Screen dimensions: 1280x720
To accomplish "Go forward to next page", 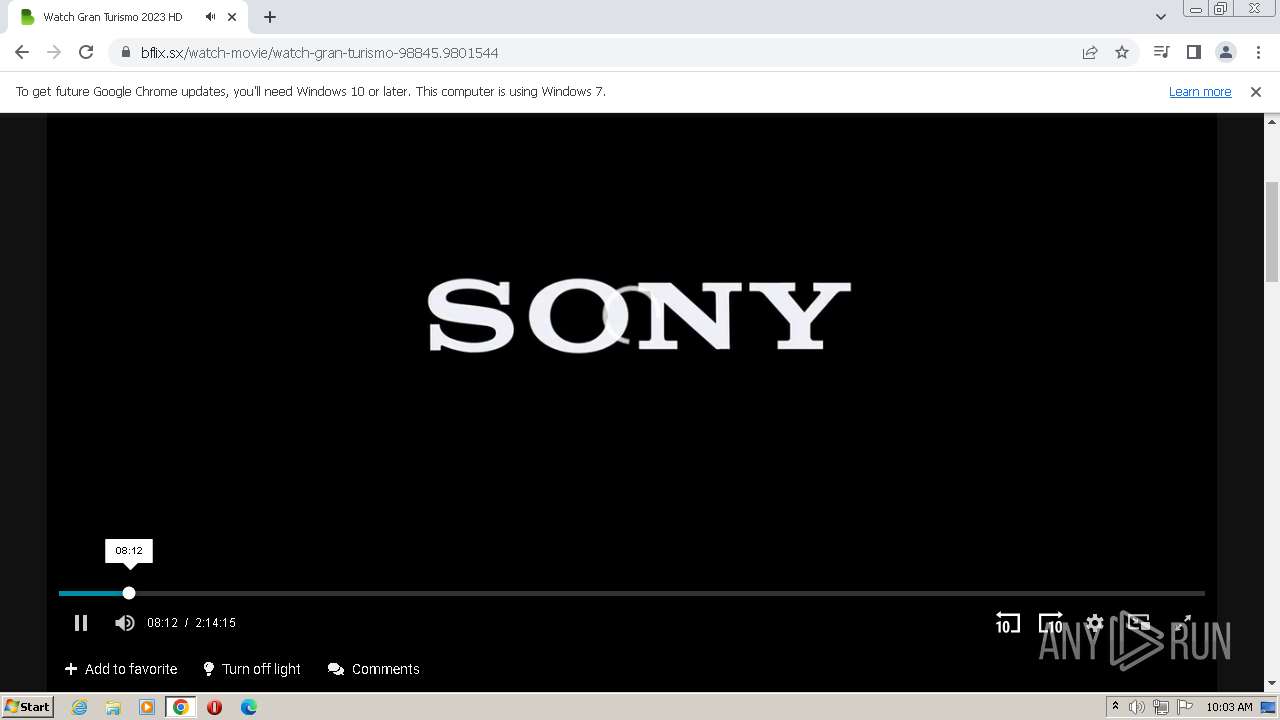I will tap(54, 52).
